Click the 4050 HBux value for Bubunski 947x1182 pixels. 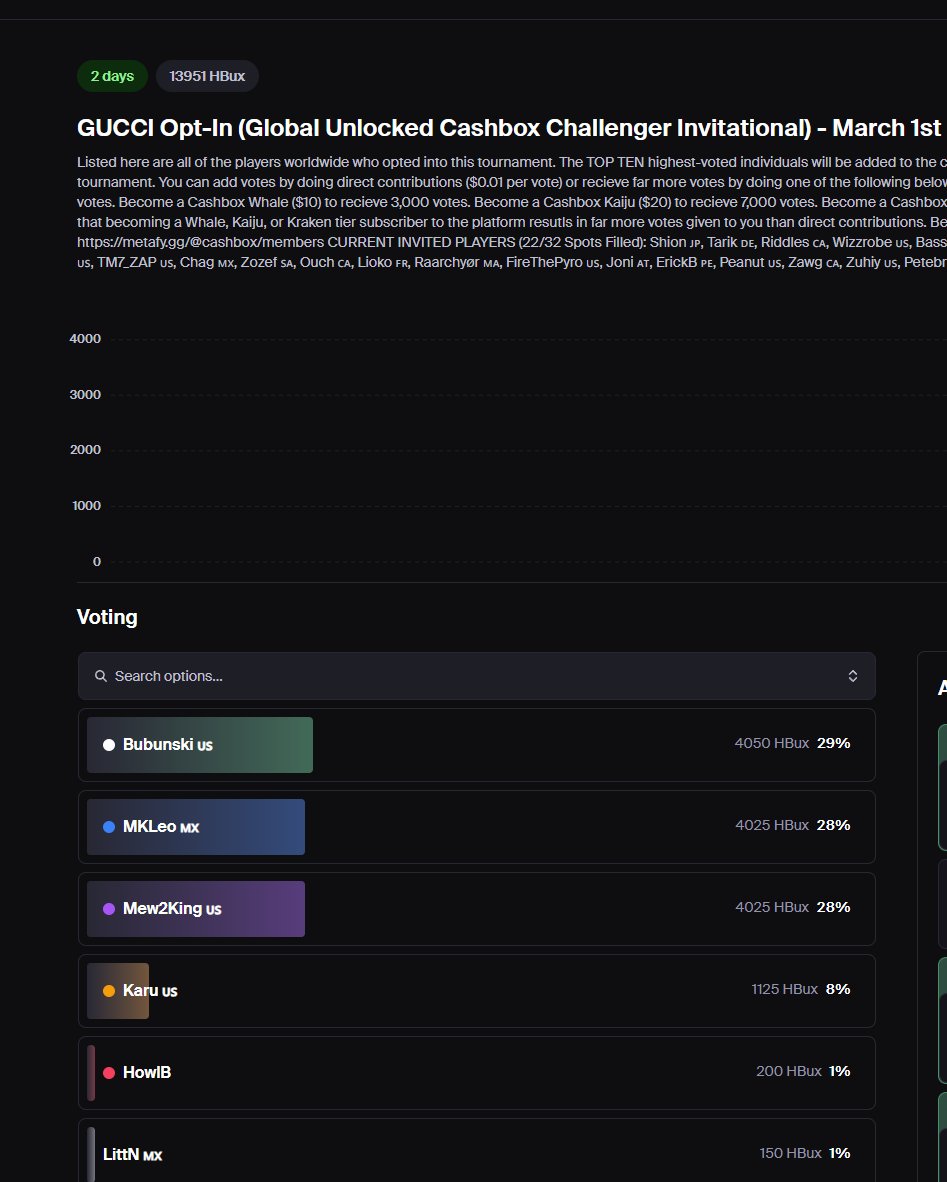tap(772, 743)
